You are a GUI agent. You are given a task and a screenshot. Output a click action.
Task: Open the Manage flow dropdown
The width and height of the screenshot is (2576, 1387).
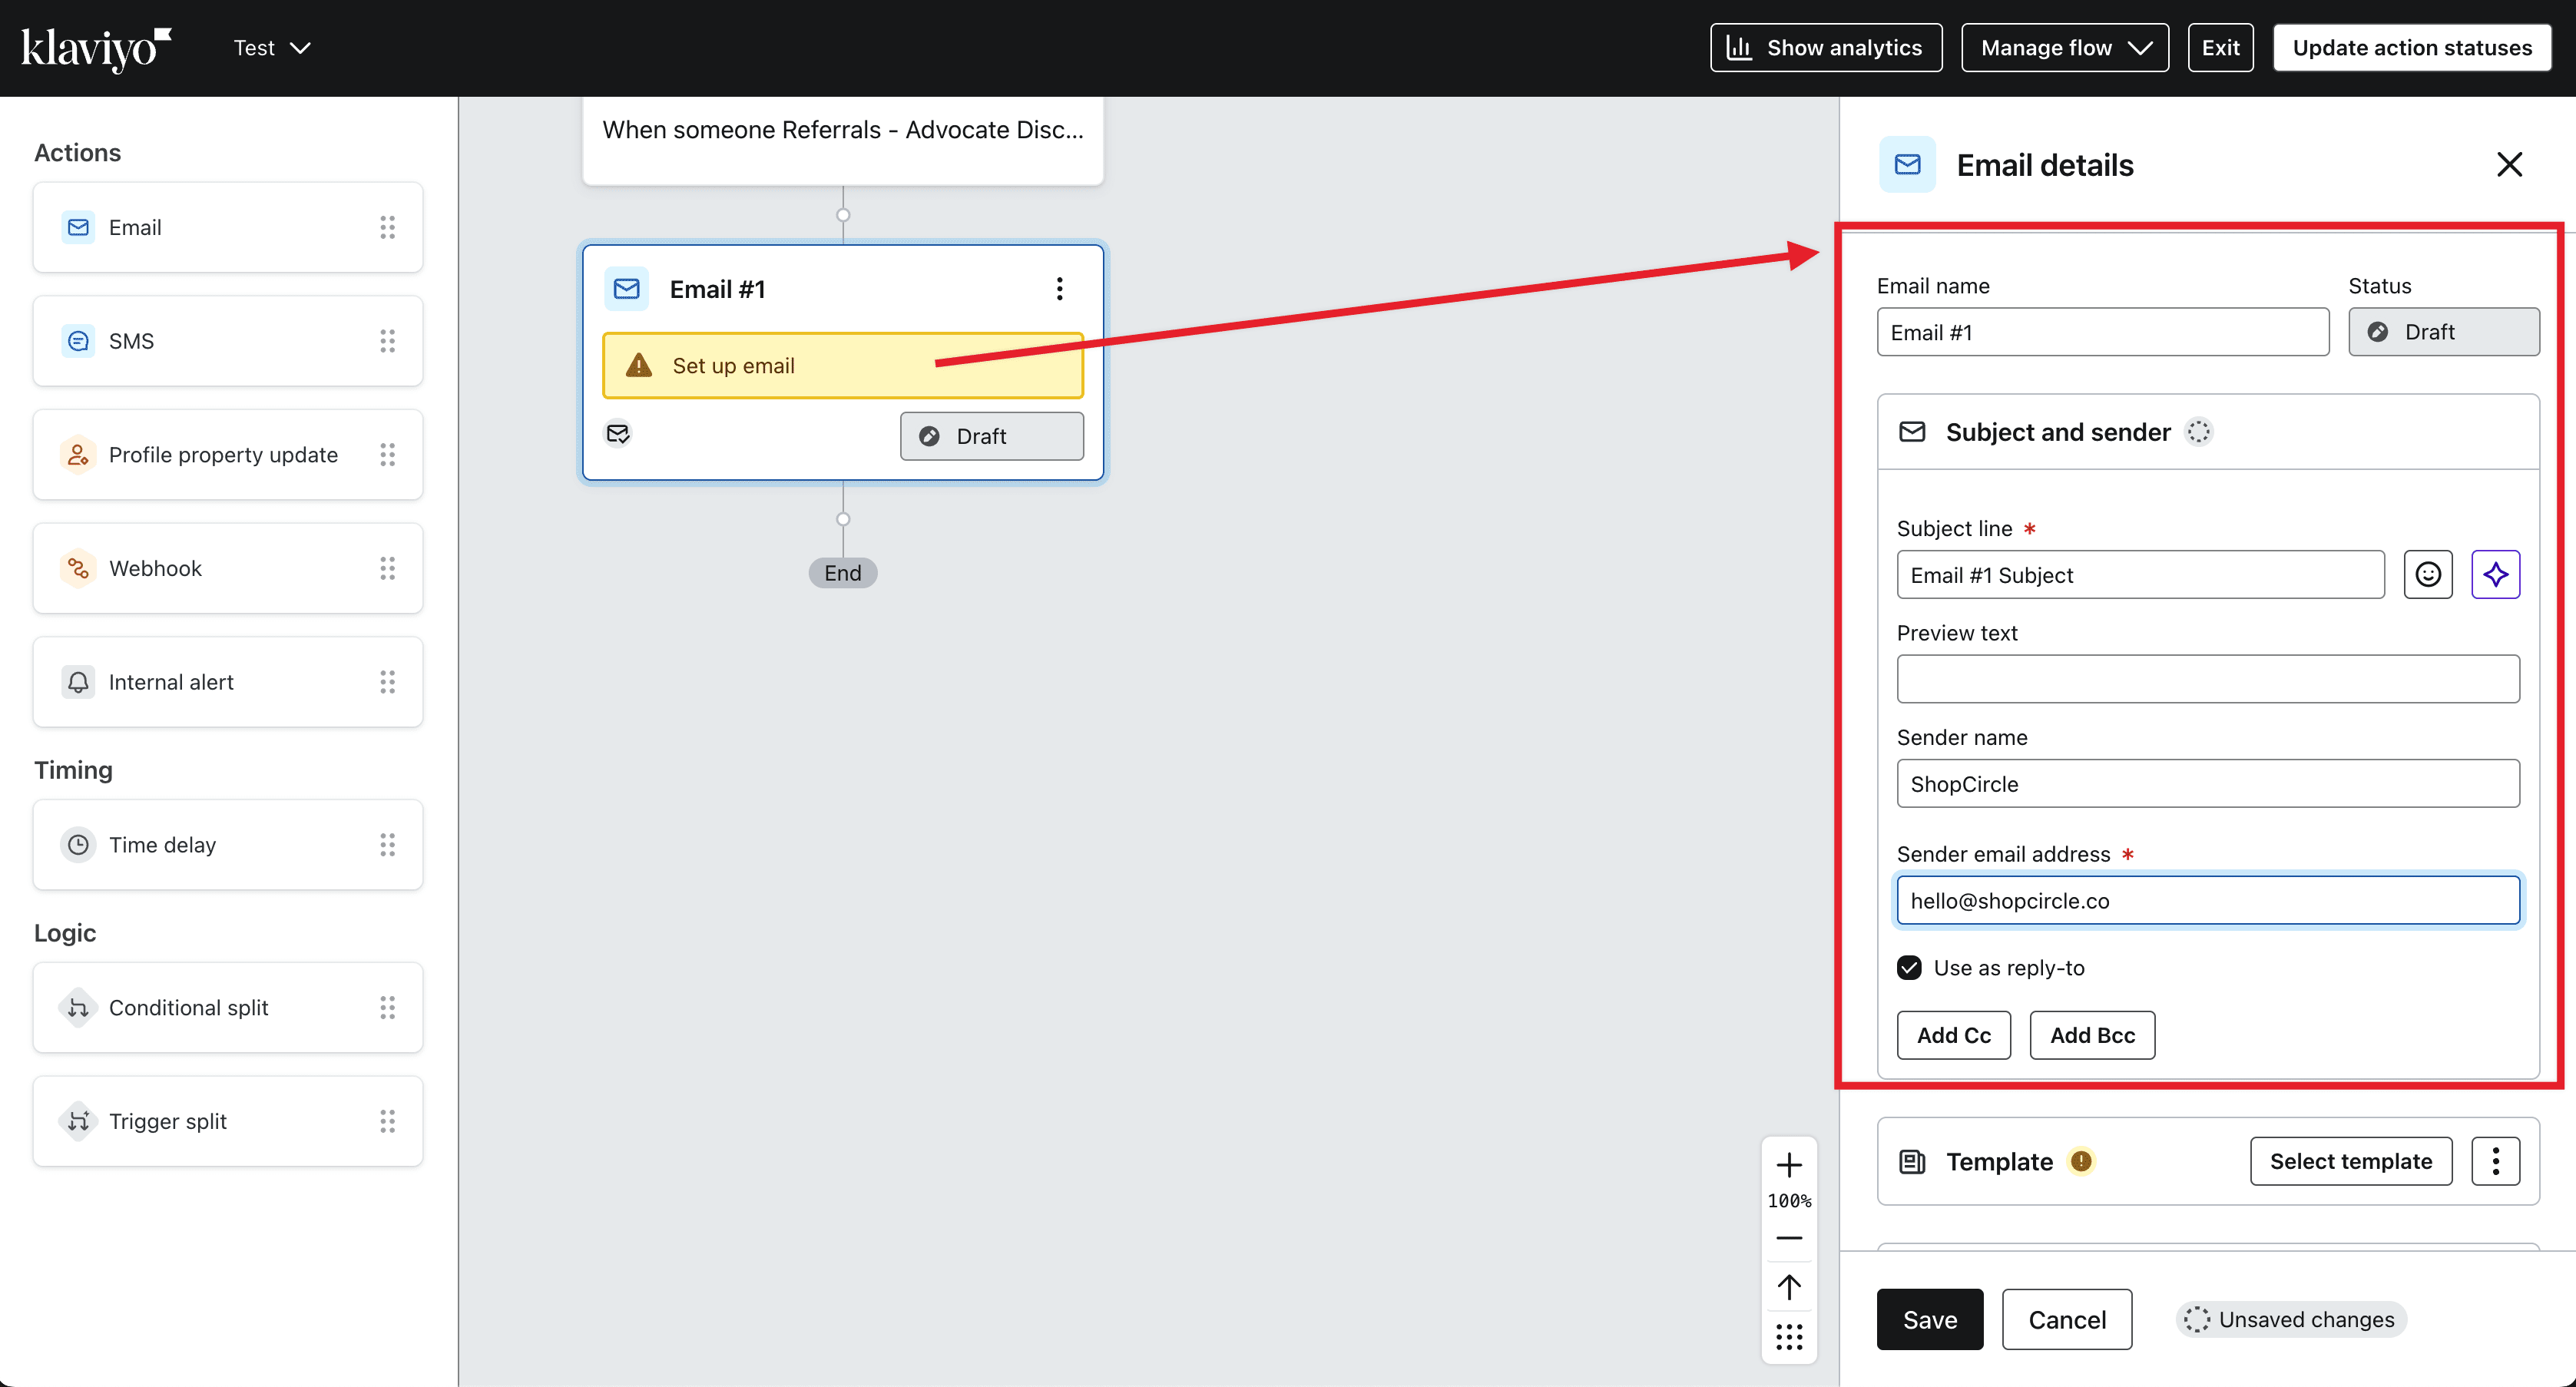2064,48
